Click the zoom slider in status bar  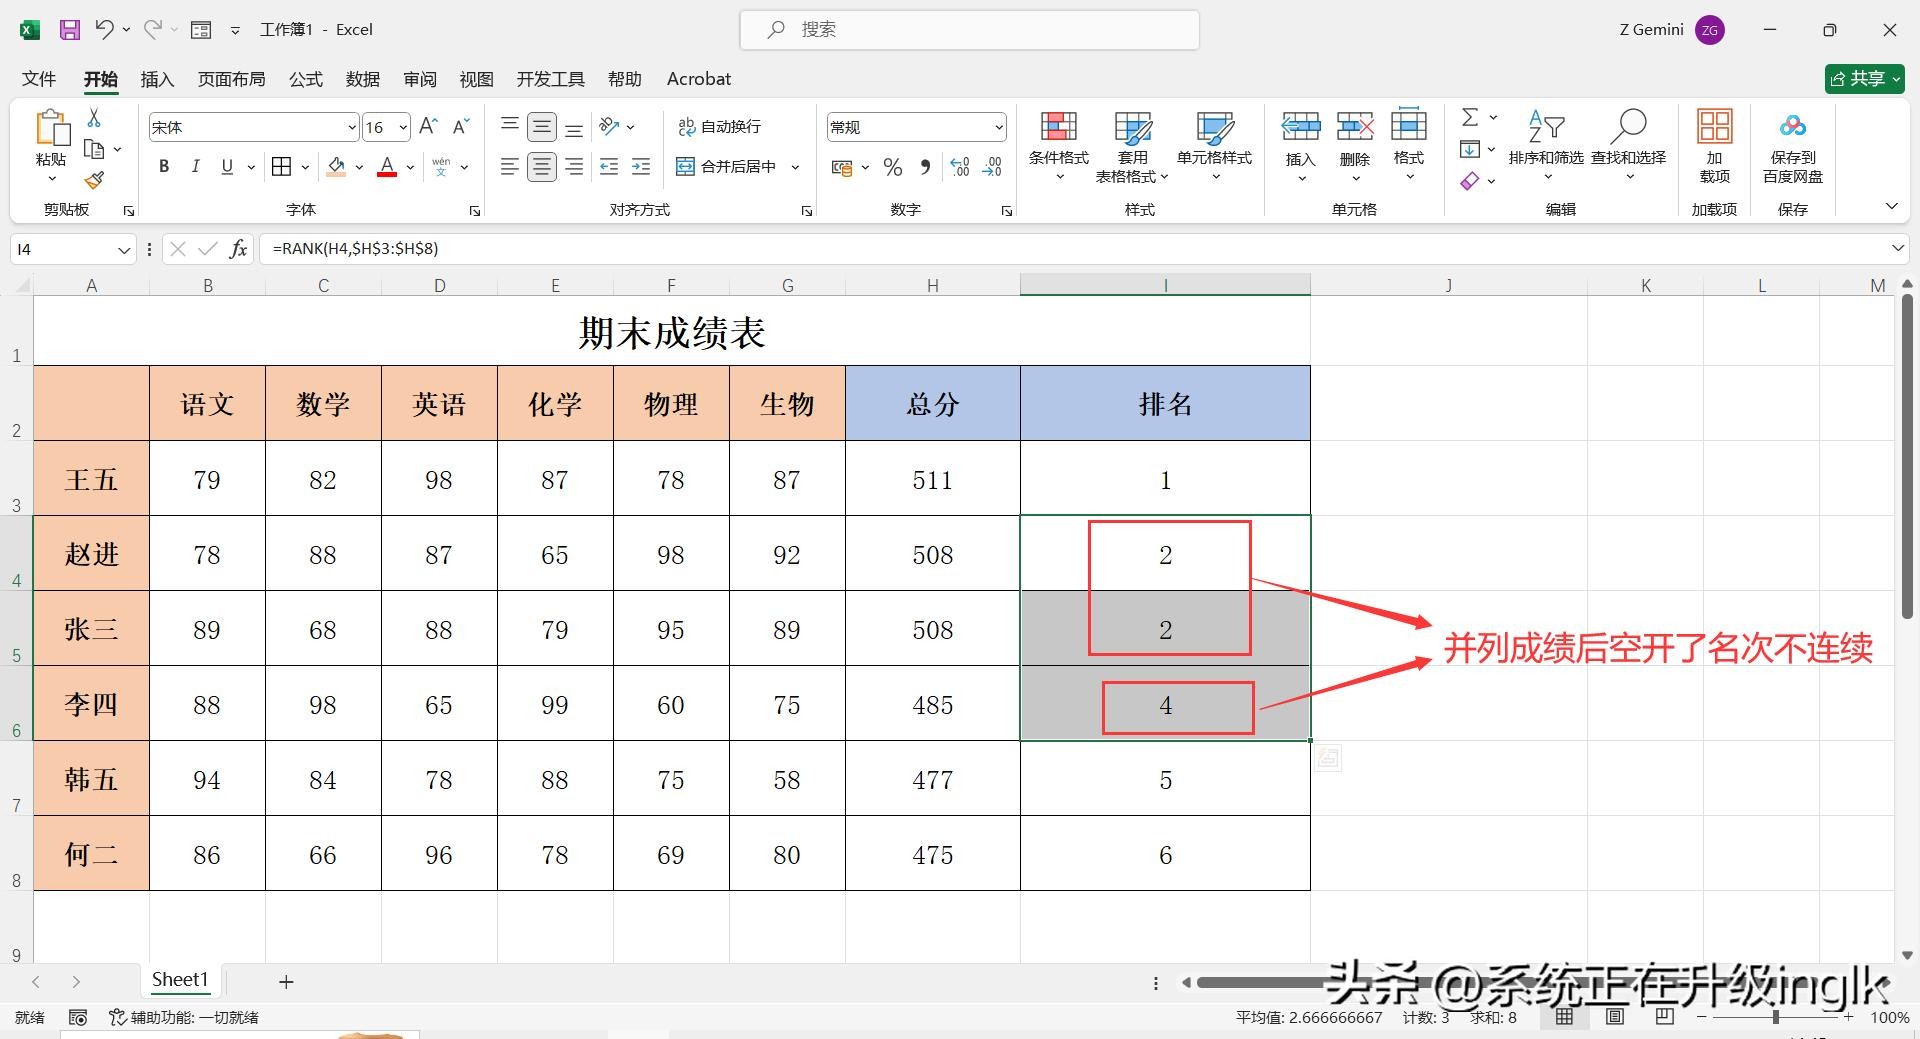click(1775, 1017)
